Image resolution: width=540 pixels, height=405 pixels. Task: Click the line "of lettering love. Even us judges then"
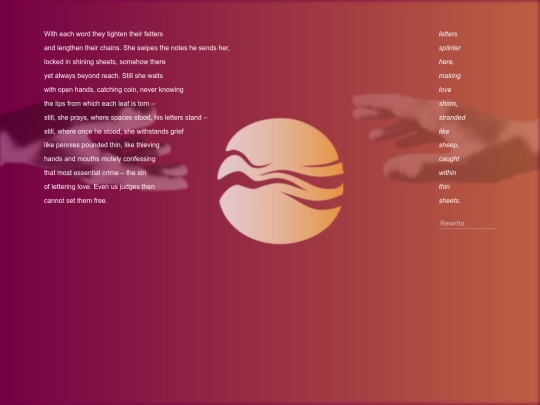99,187
